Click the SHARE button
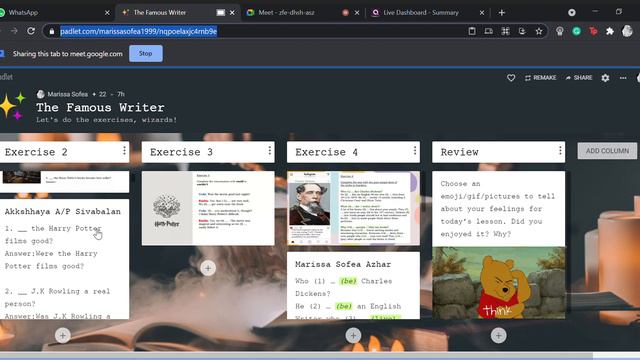The width and height of the screenshot is (640, 360). pos(579,78)
